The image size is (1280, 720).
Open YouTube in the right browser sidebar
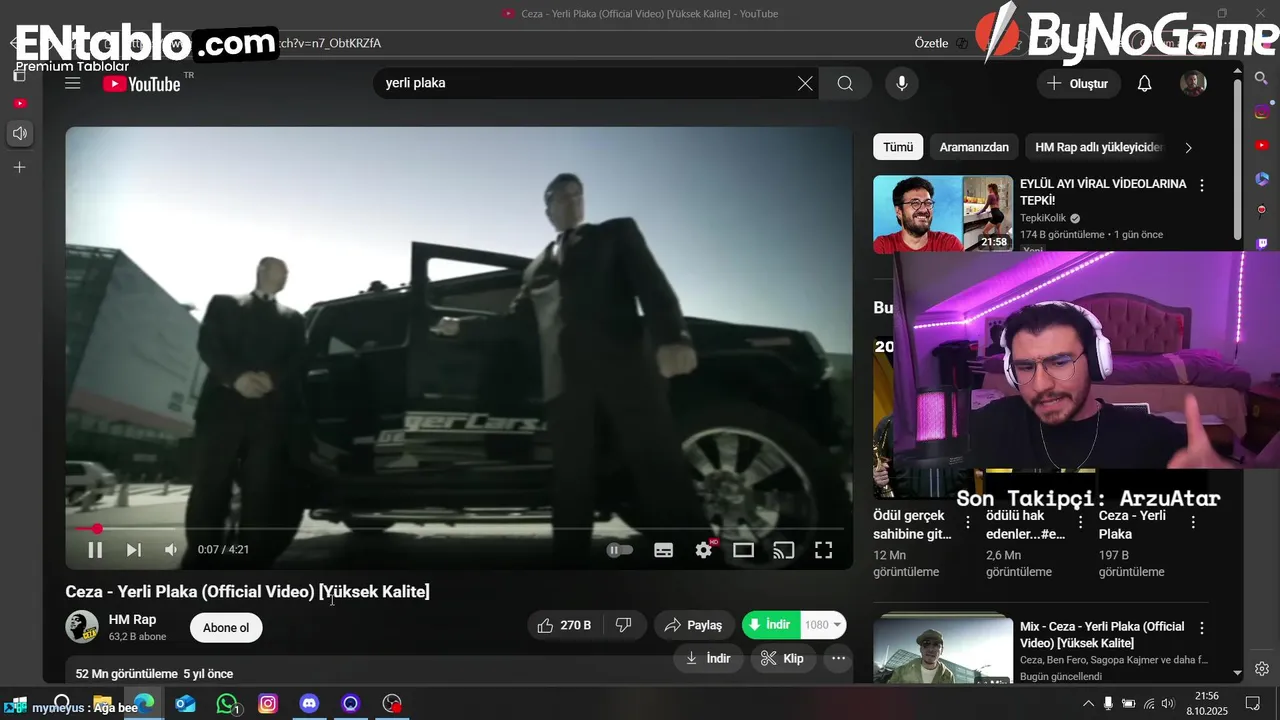click(1262, 145)
